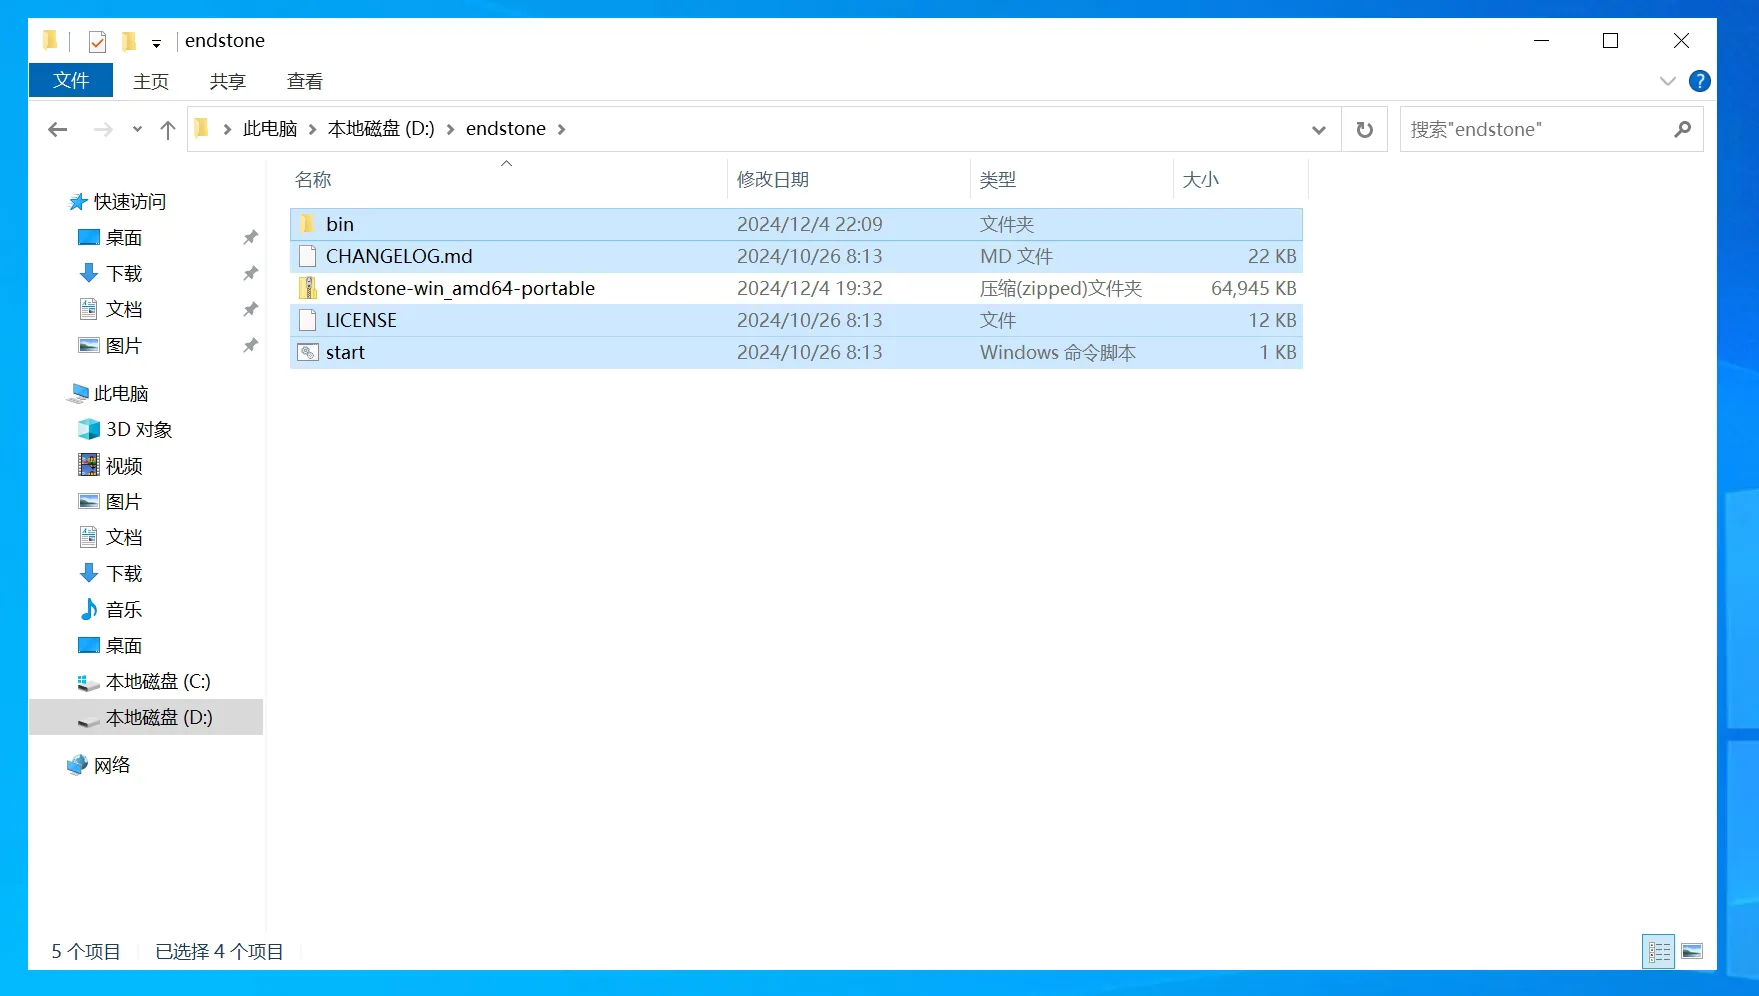Click the Properties quick access icon
This screenshot has height=996, width=1759.
click(97, 41)
